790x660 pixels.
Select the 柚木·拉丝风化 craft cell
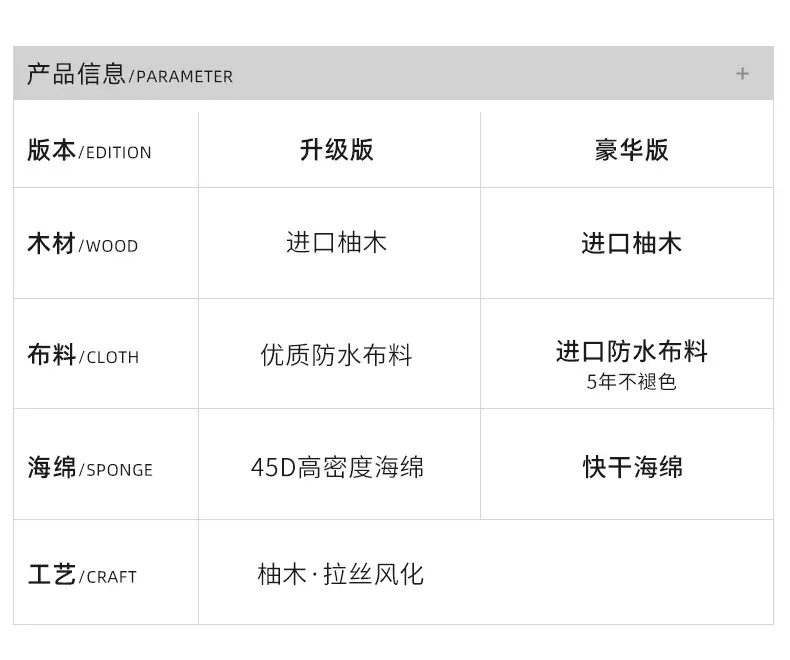click(x=340, y=574)
